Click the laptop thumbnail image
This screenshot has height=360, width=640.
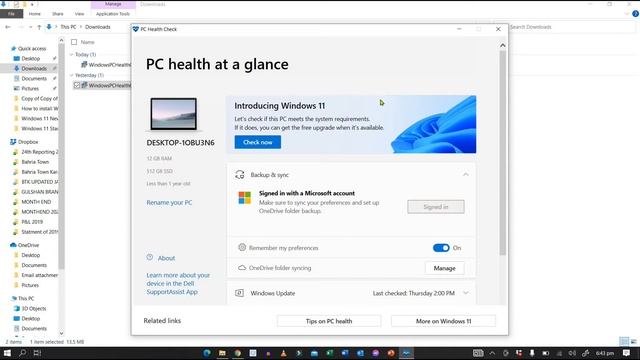click(x=173, y=114)
